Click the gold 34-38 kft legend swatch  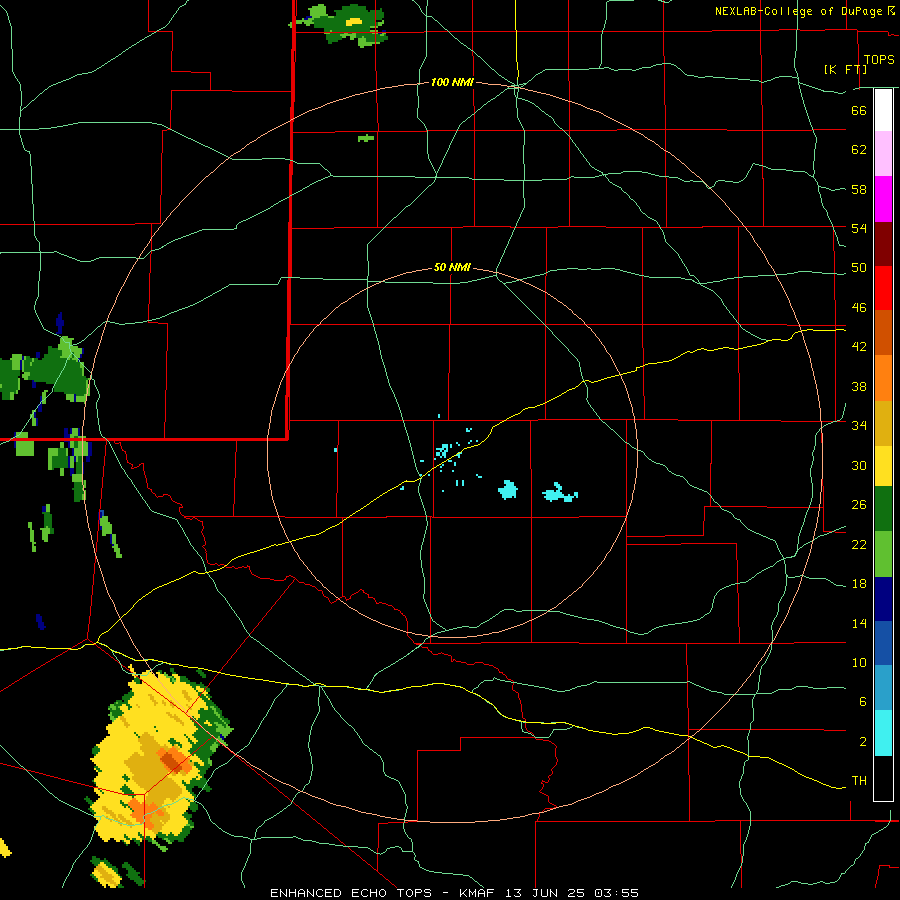pos(883,423)
